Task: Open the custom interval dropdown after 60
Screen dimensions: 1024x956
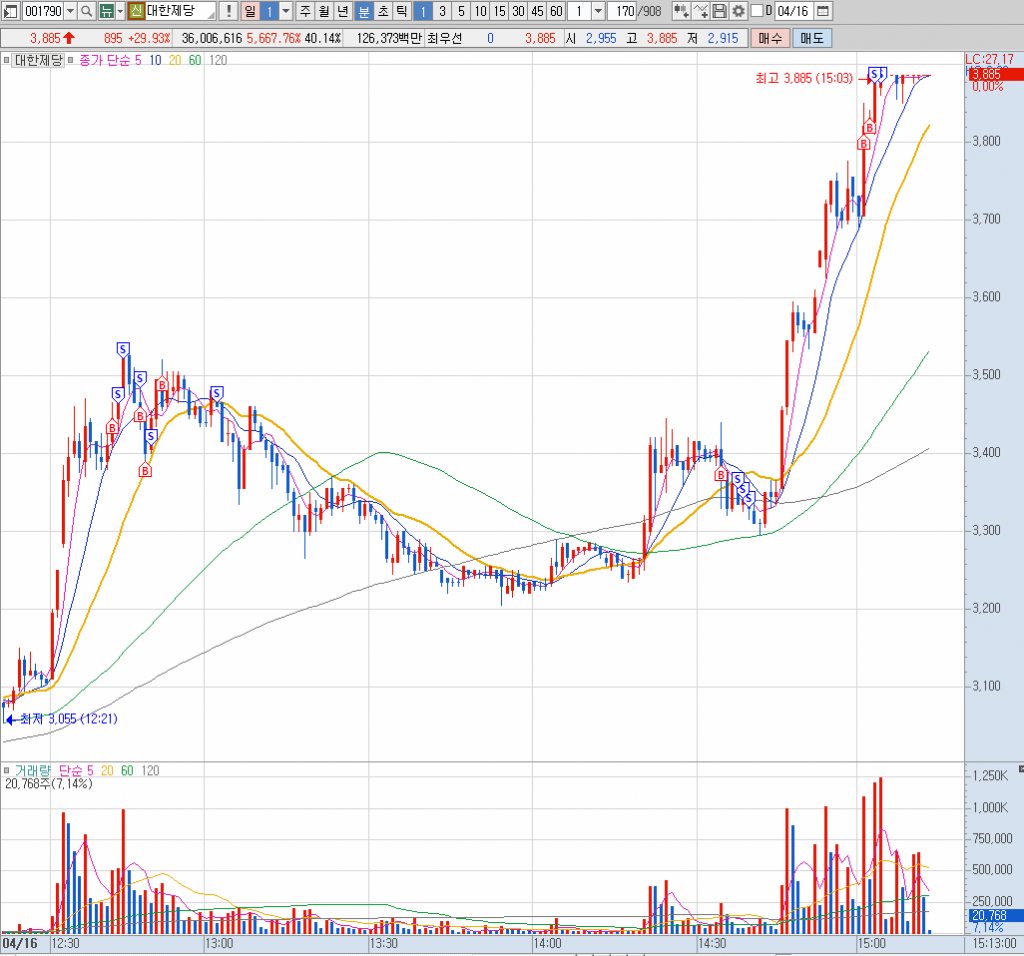Action: [x=597, y=11]
